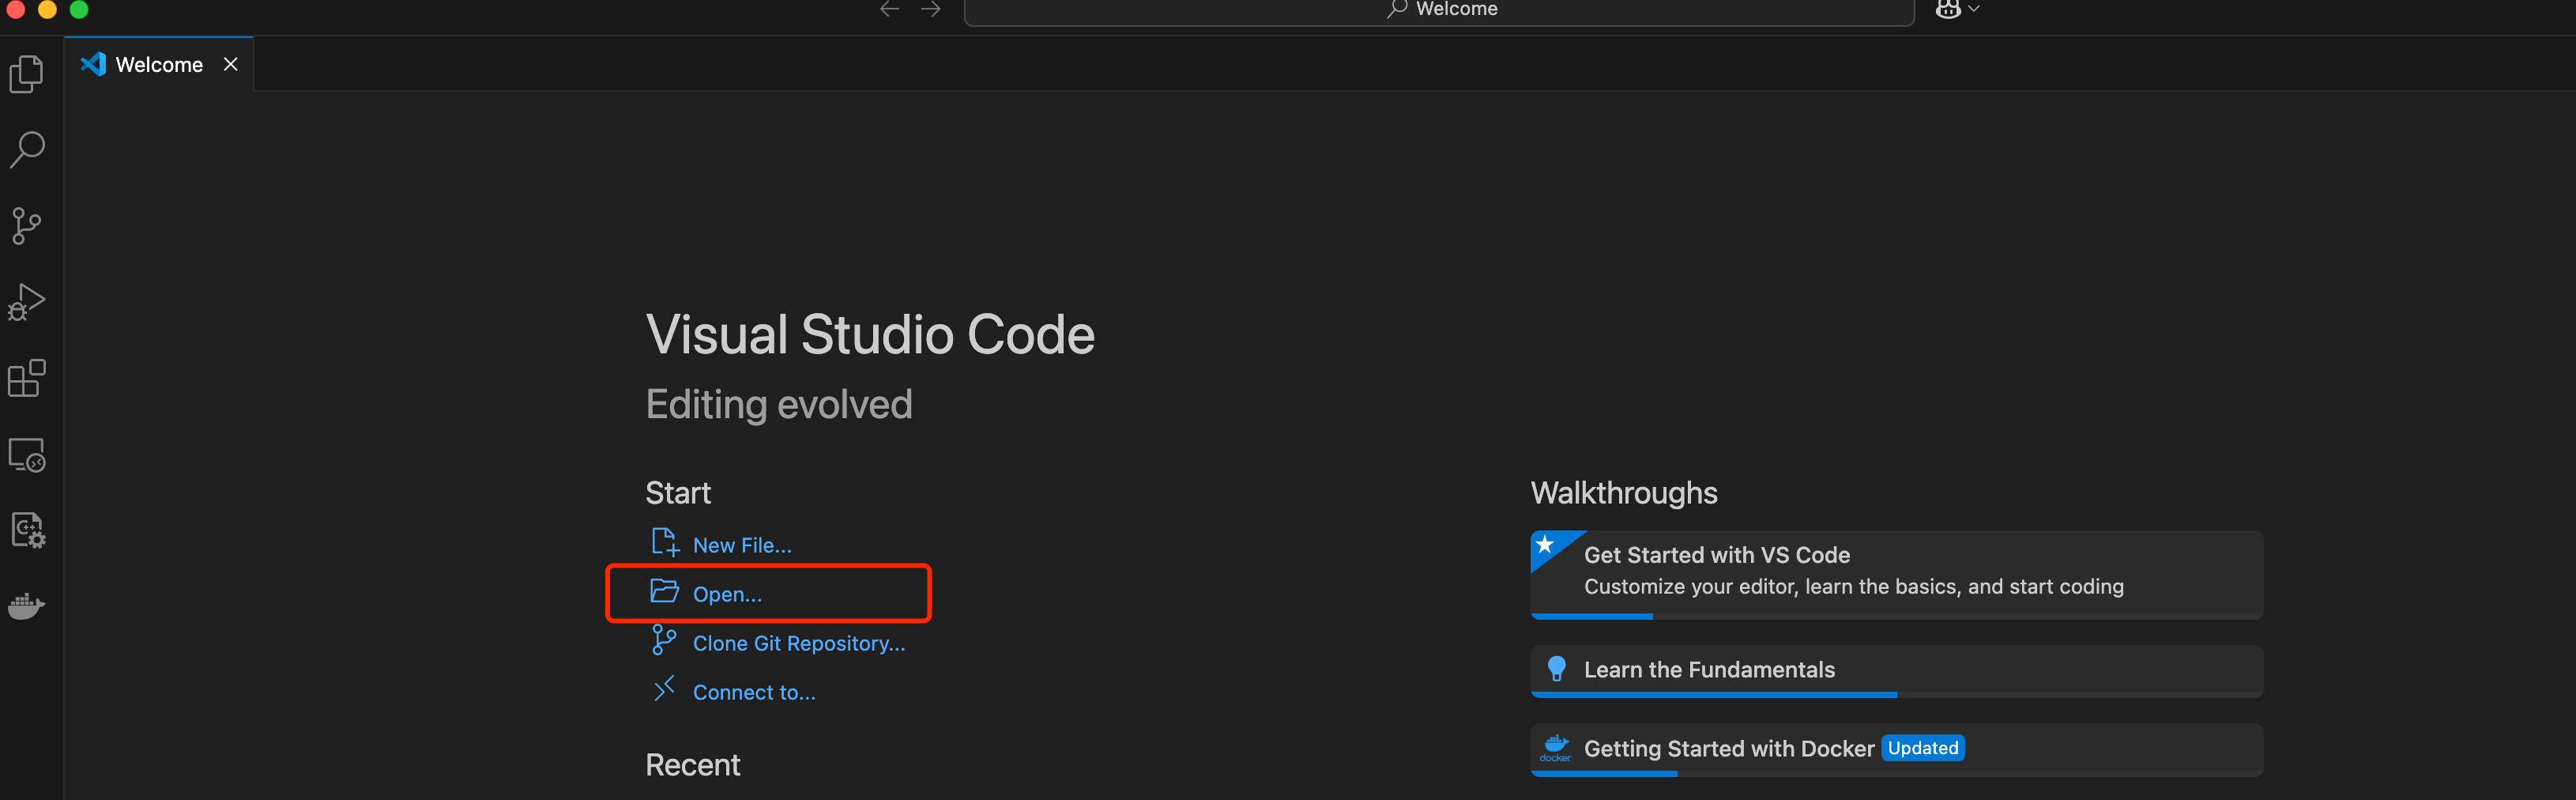
Task: Click the Open... link
Action: pos(727,594)
